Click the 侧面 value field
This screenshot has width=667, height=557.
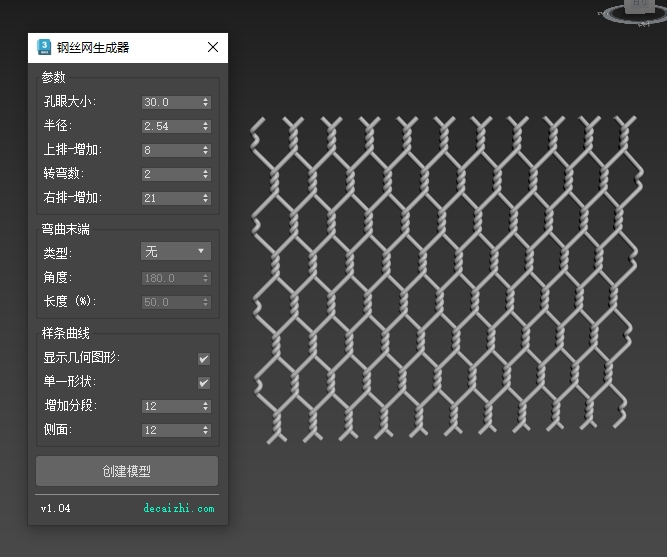170,430
